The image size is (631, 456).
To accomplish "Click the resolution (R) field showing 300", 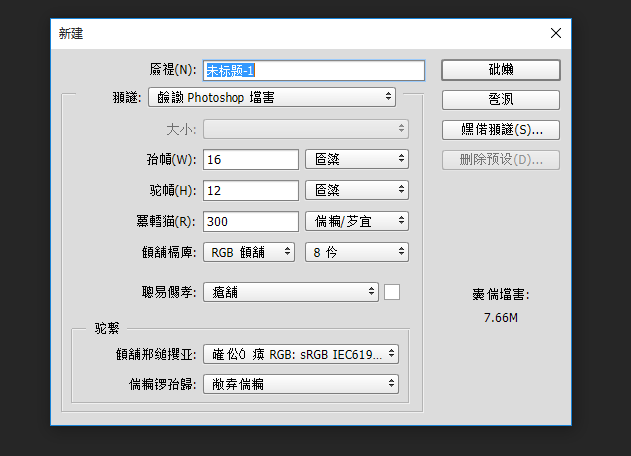I will (x=251, y=221).
